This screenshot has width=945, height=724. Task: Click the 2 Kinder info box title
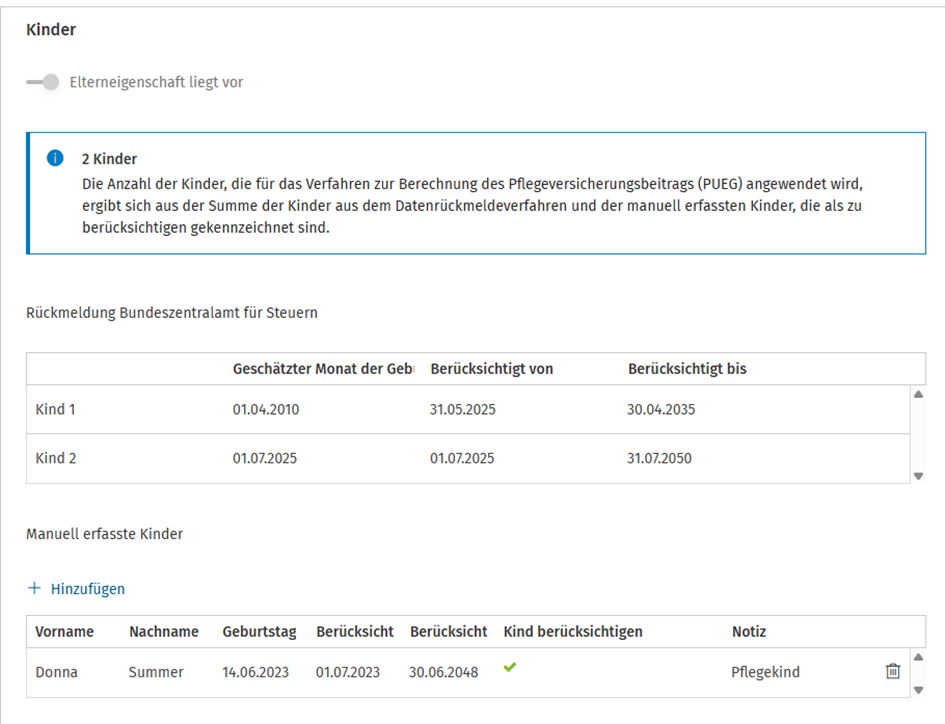pyautogui.click(x=110, y=159)
